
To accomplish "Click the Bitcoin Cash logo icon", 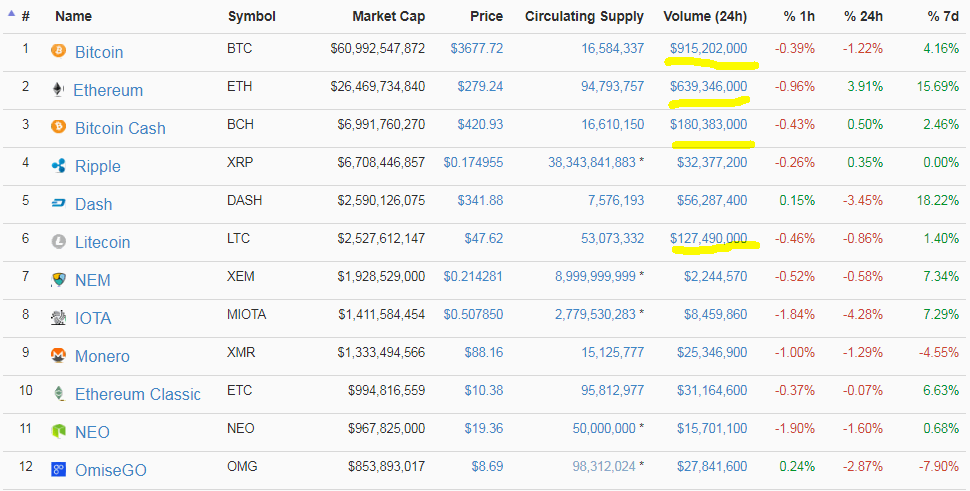I will [58, 127].
